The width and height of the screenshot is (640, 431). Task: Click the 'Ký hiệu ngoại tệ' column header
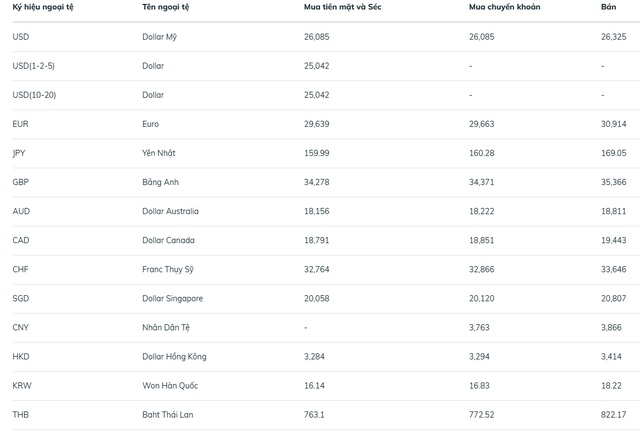pos(43,7)
